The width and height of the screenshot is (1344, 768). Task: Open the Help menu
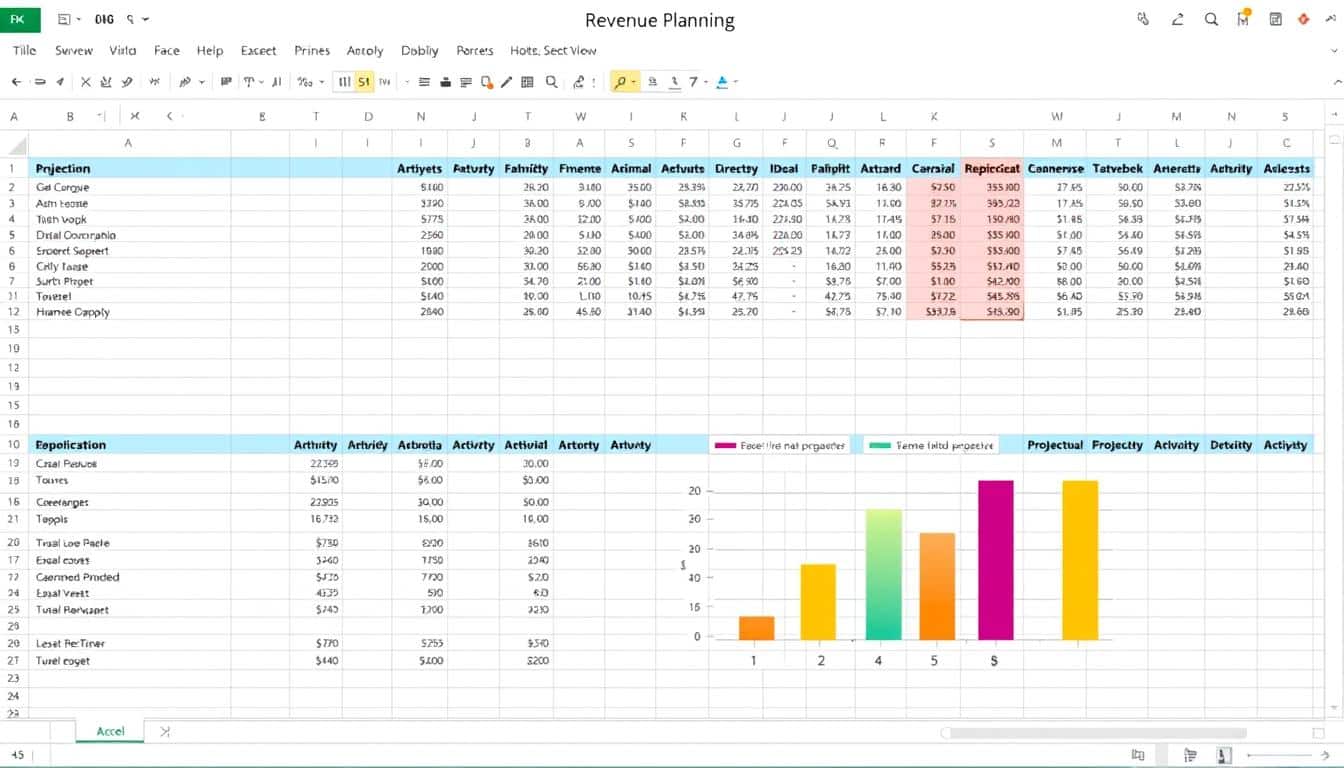click(210, 50)
